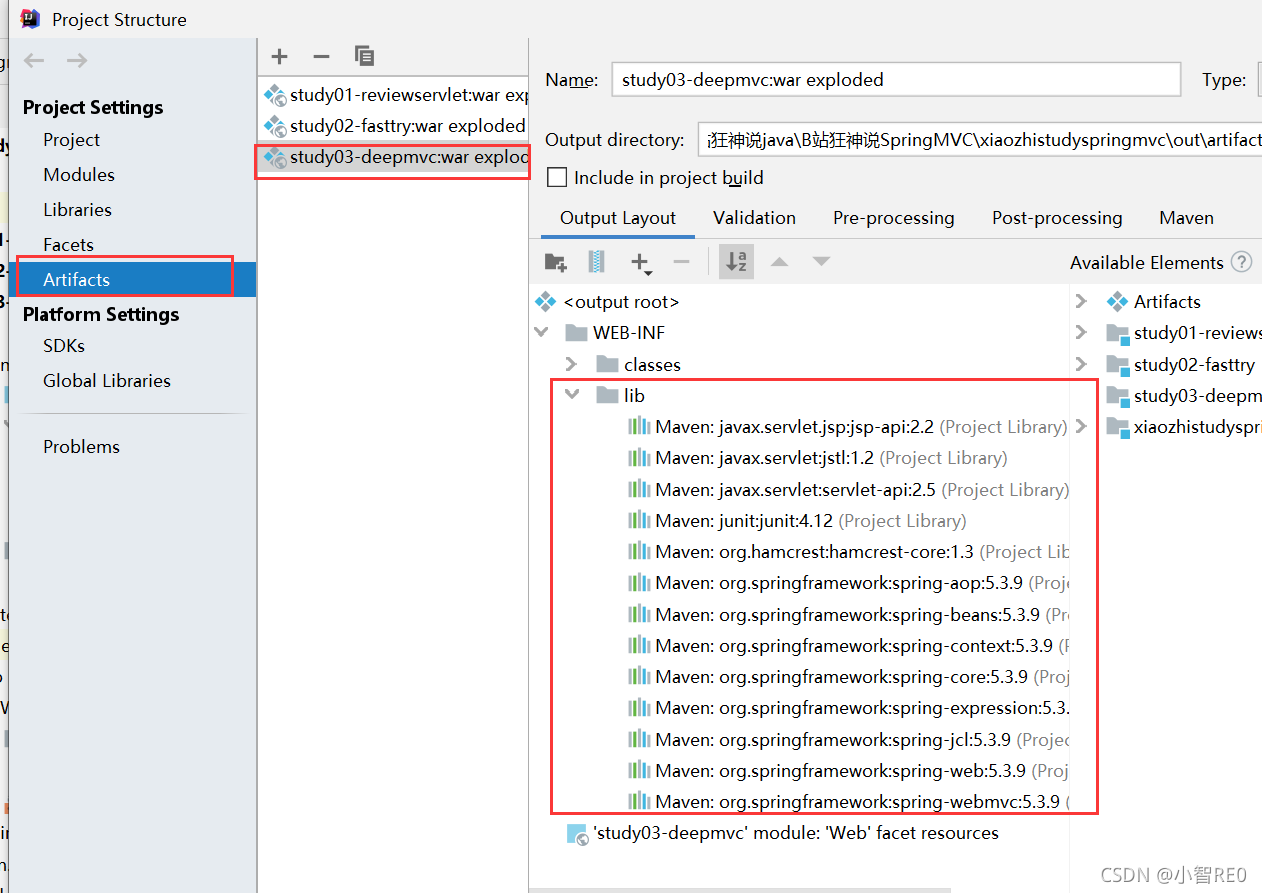Expand study01-reviewservlet in Available Elements
The image size is (1262, 893).
click(1081, 333)
